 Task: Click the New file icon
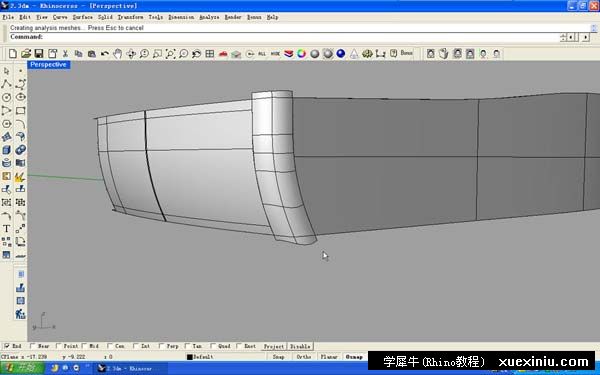(13, 54)
